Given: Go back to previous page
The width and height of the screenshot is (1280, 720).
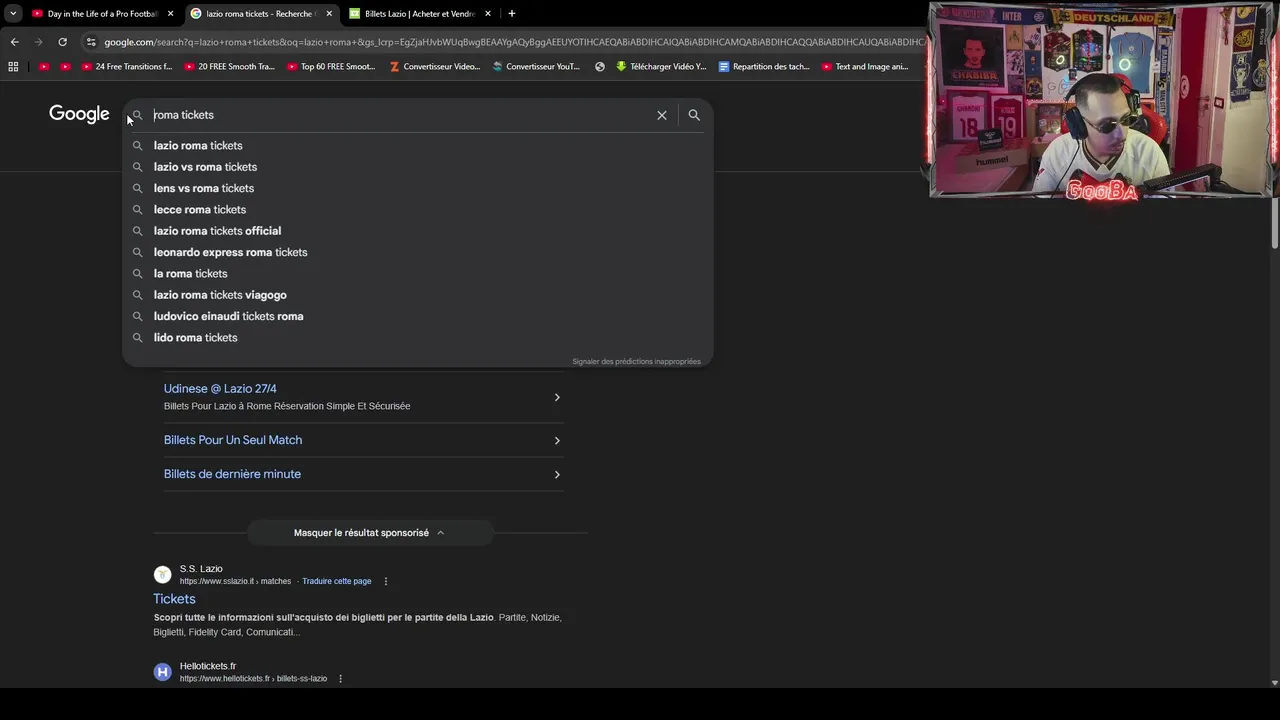Looking at the screenshot, I should (14, 42).
